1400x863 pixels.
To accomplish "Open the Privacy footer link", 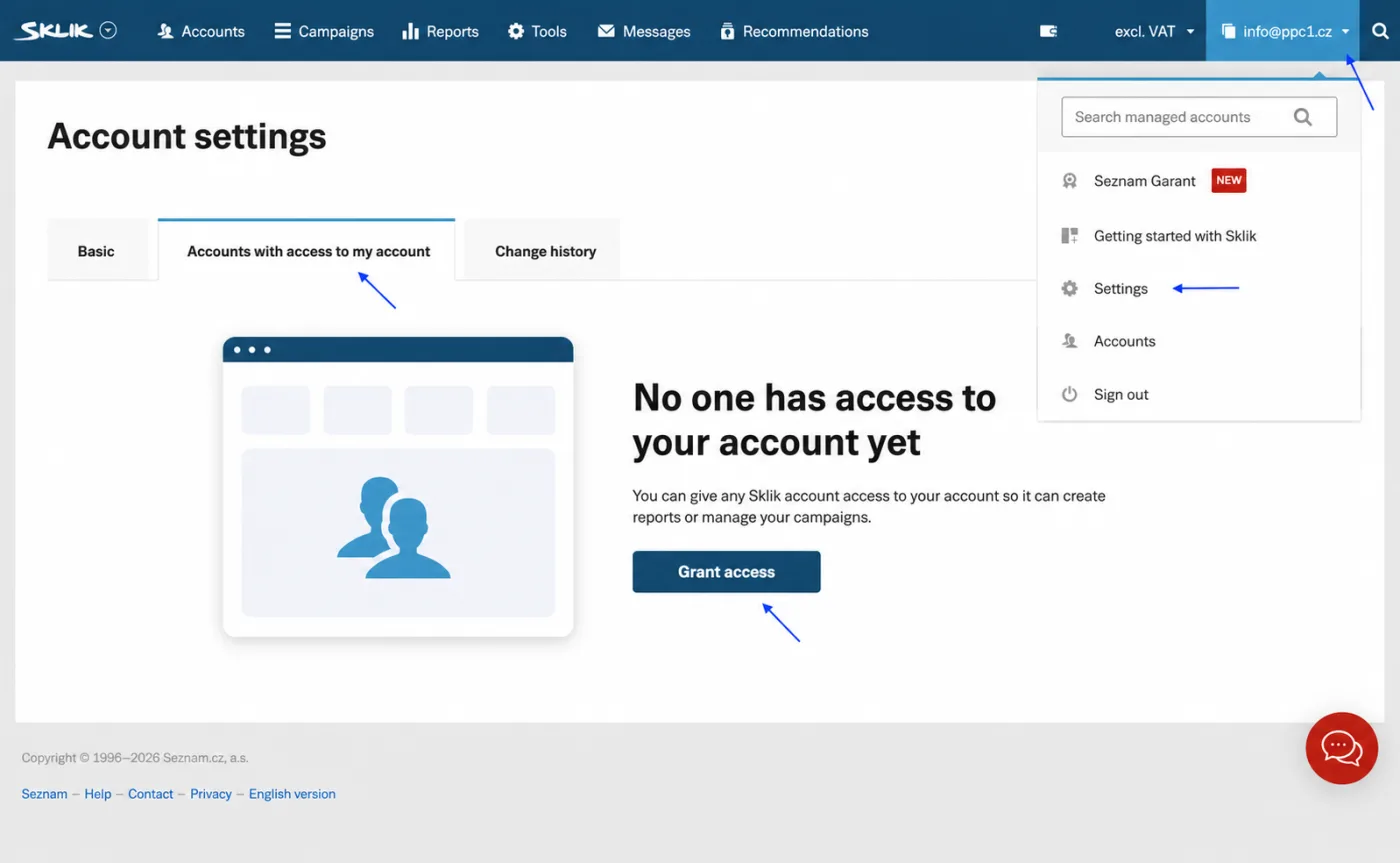I will point(211,794).
